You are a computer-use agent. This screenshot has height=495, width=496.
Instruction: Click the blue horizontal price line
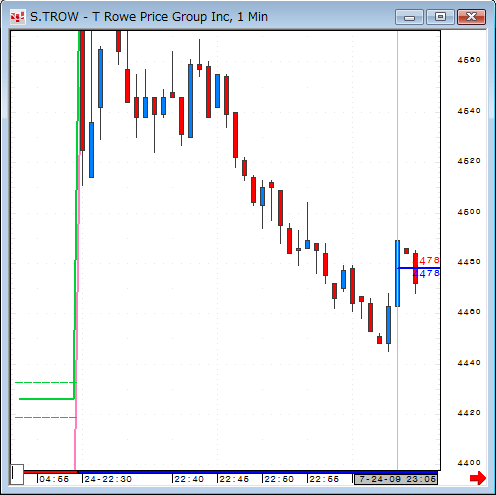419,268
